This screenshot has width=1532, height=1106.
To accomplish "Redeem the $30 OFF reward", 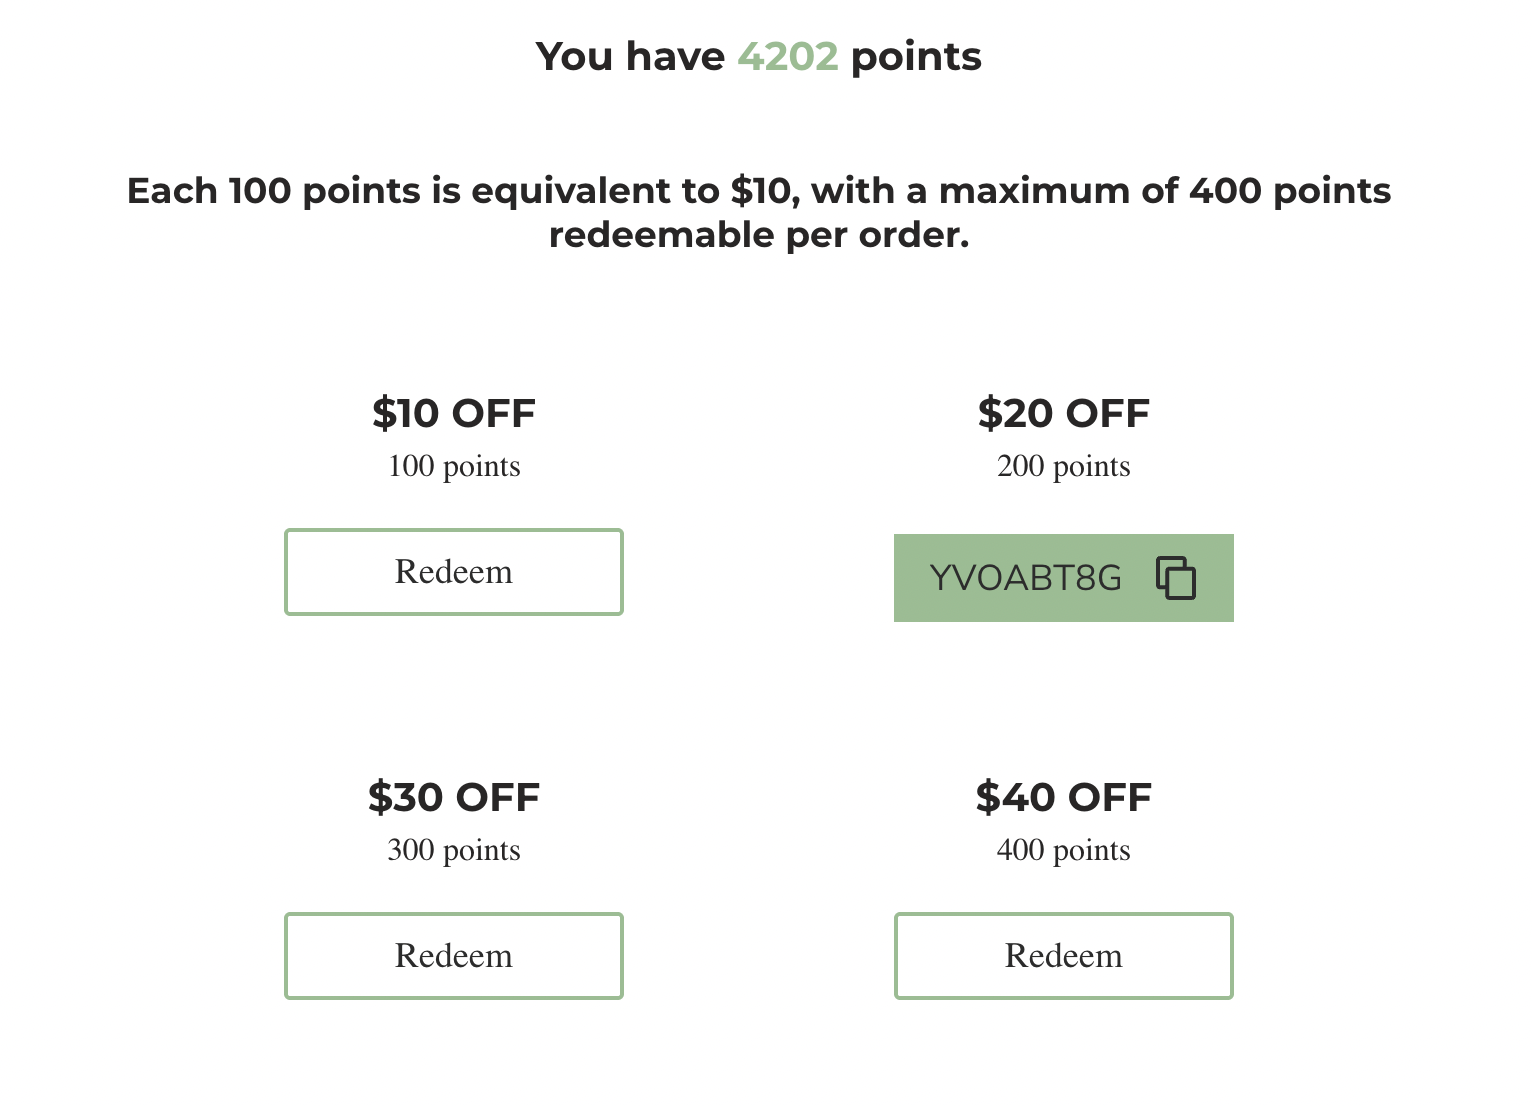I will (x=454, y=956).
